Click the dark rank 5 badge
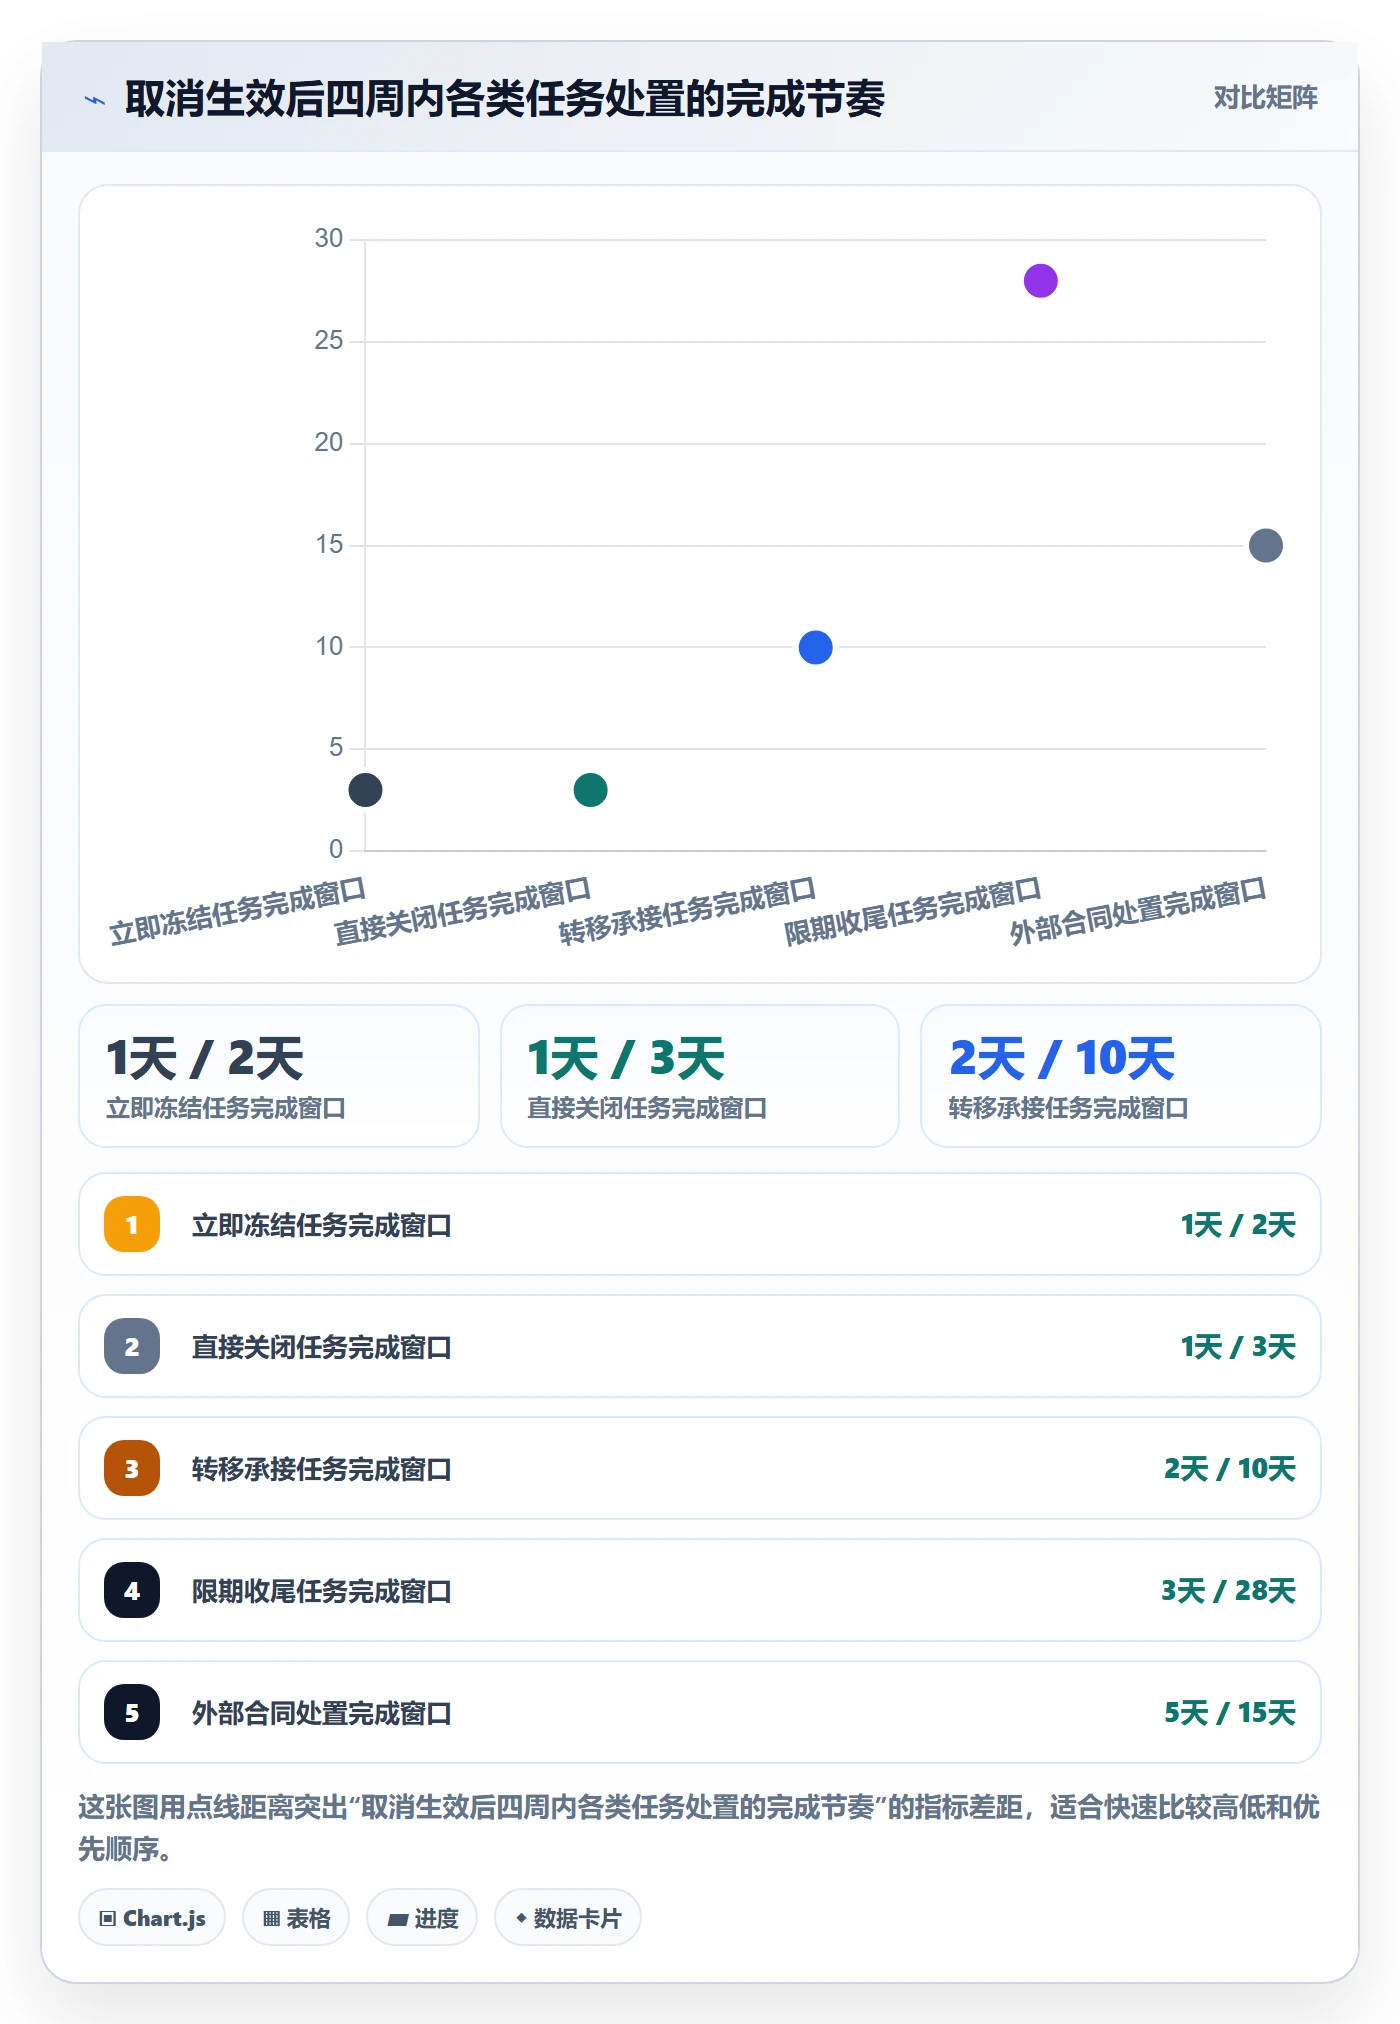Screen dimensions: 1400x2024 tap(132, 1712)
